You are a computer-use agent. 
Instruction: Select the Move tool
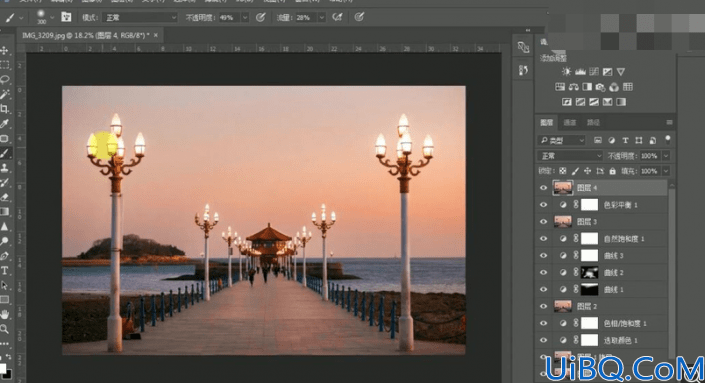pos(4,50)
